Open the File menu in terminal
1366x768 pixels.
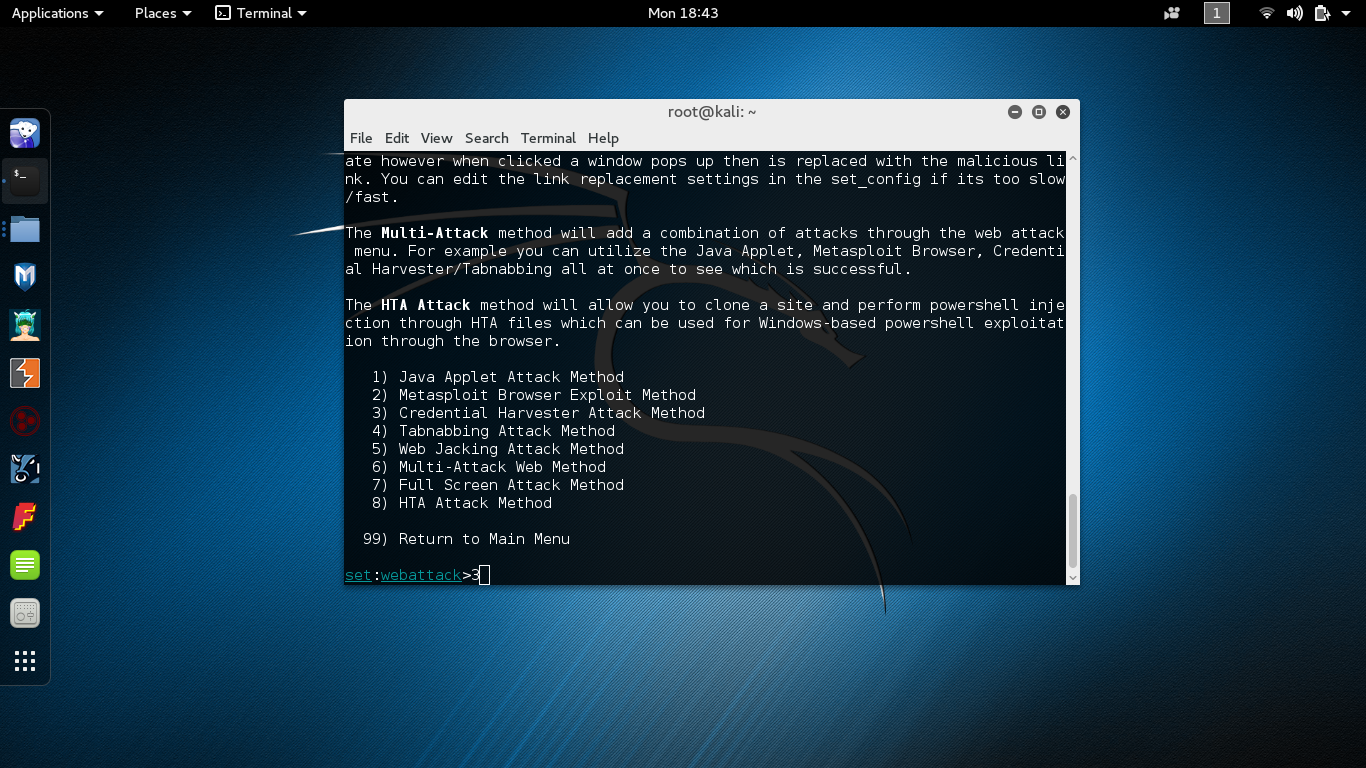tap(361, 138)
